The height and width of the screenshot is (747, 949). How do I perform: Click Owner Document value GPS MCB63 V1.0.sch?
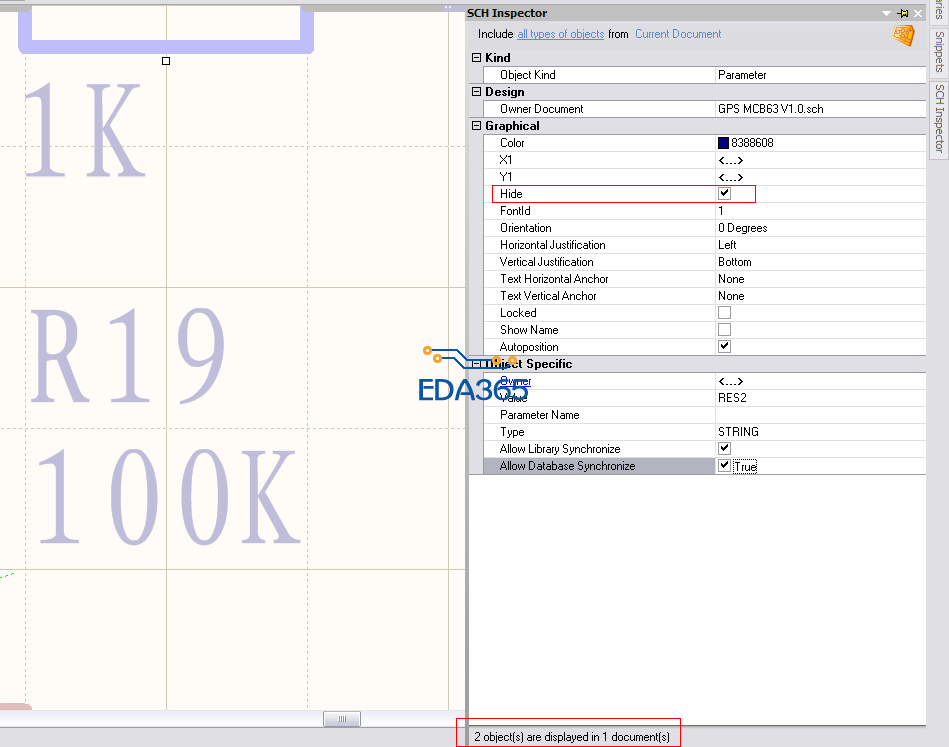pyautogui.click(x=820, y=108)
